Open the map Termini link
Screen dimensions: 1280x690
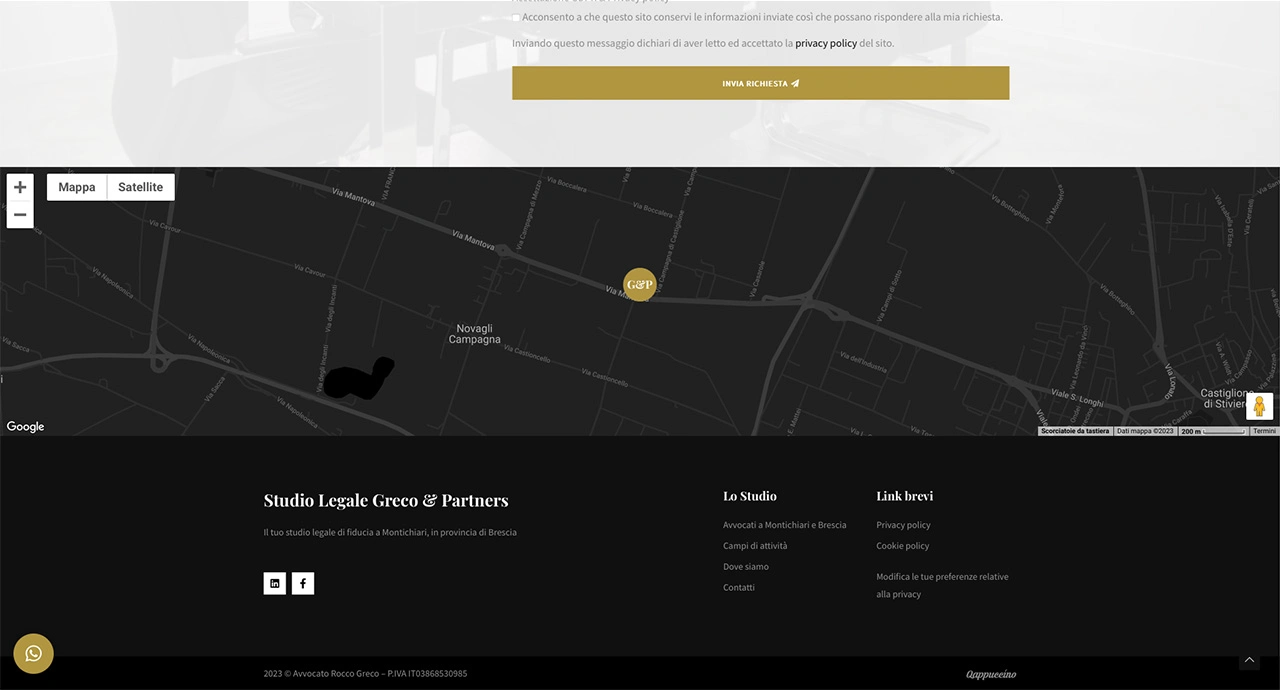pyautogui.click(x=1264, y=431)
